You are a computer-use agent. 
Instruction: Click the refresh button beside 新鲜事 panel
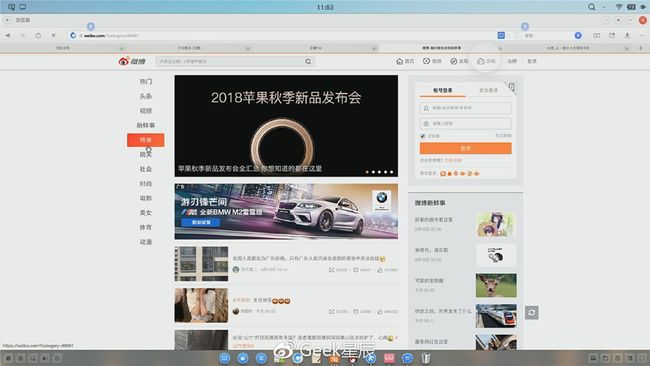[531, 313]
